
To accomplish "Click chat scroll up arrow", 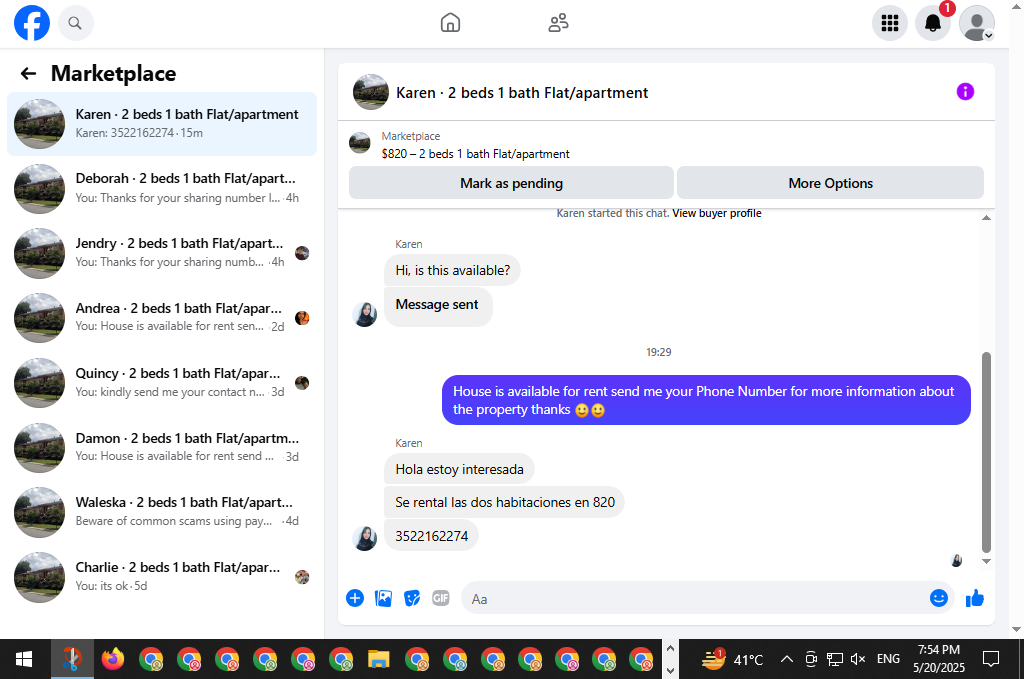I will point(986,217).
